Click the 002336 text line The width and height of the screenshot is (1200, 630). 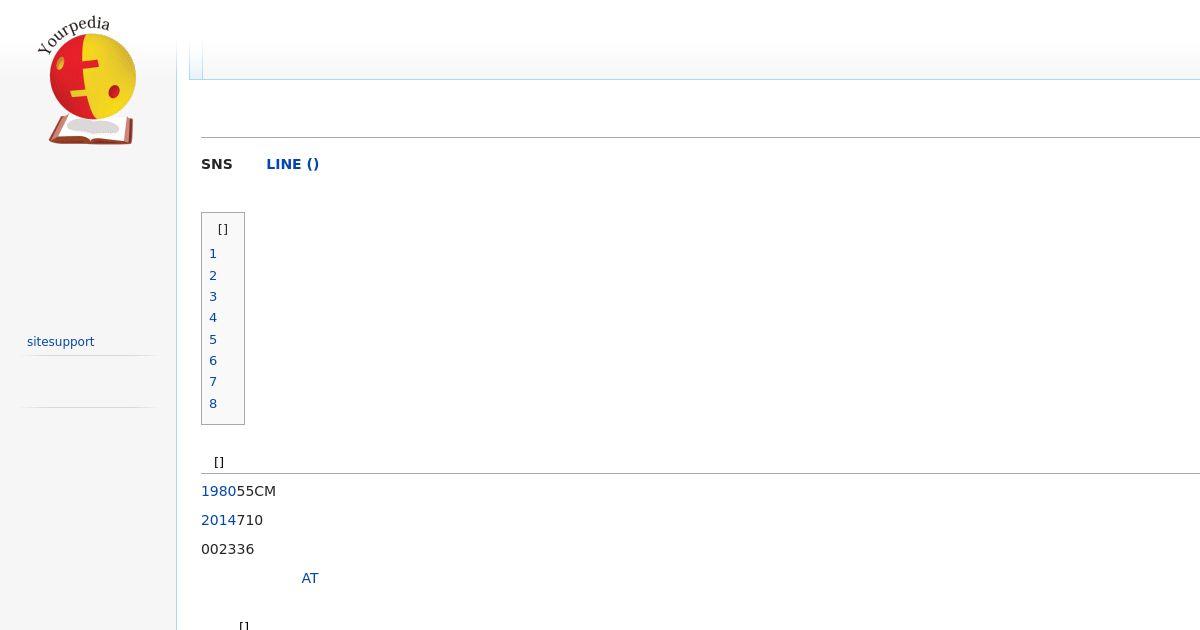[x=228, y=549]
